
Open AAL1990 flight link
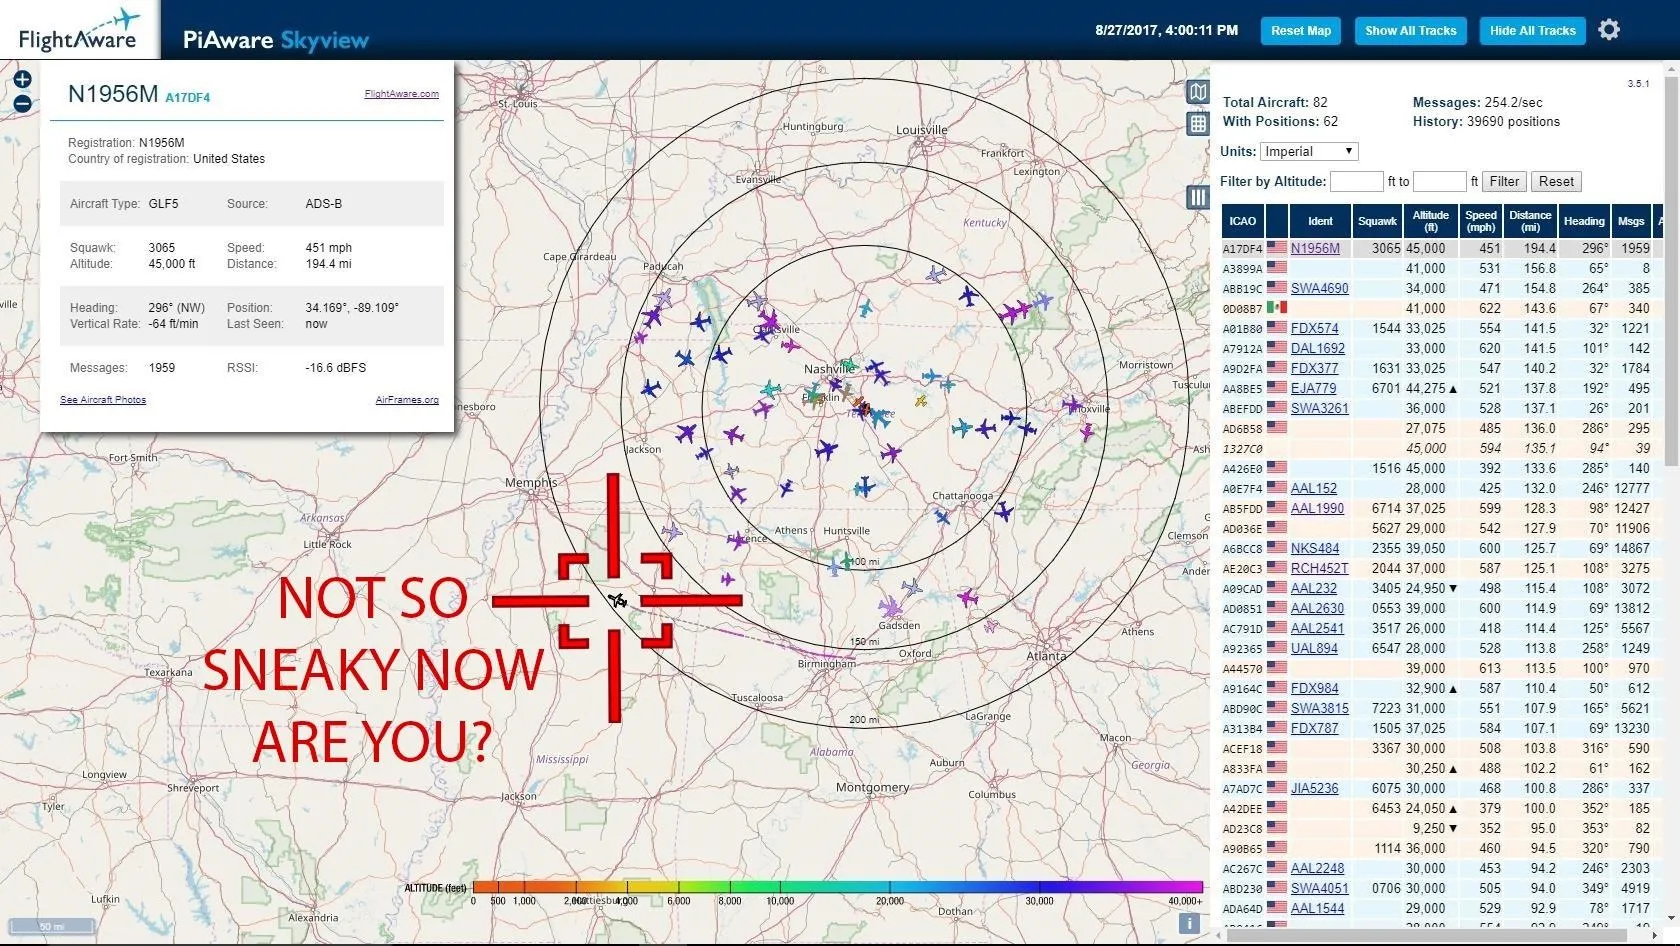[1317, 508]
